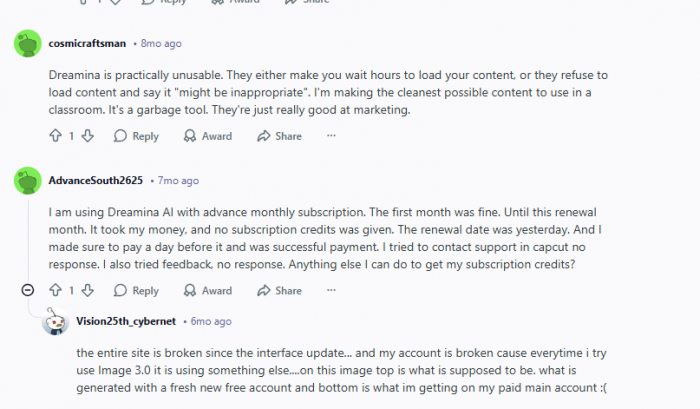This screenshot has height=409, width=700.
Task: Open the 8mo ago comment timestamp
Action: click(x=161, y=44)
